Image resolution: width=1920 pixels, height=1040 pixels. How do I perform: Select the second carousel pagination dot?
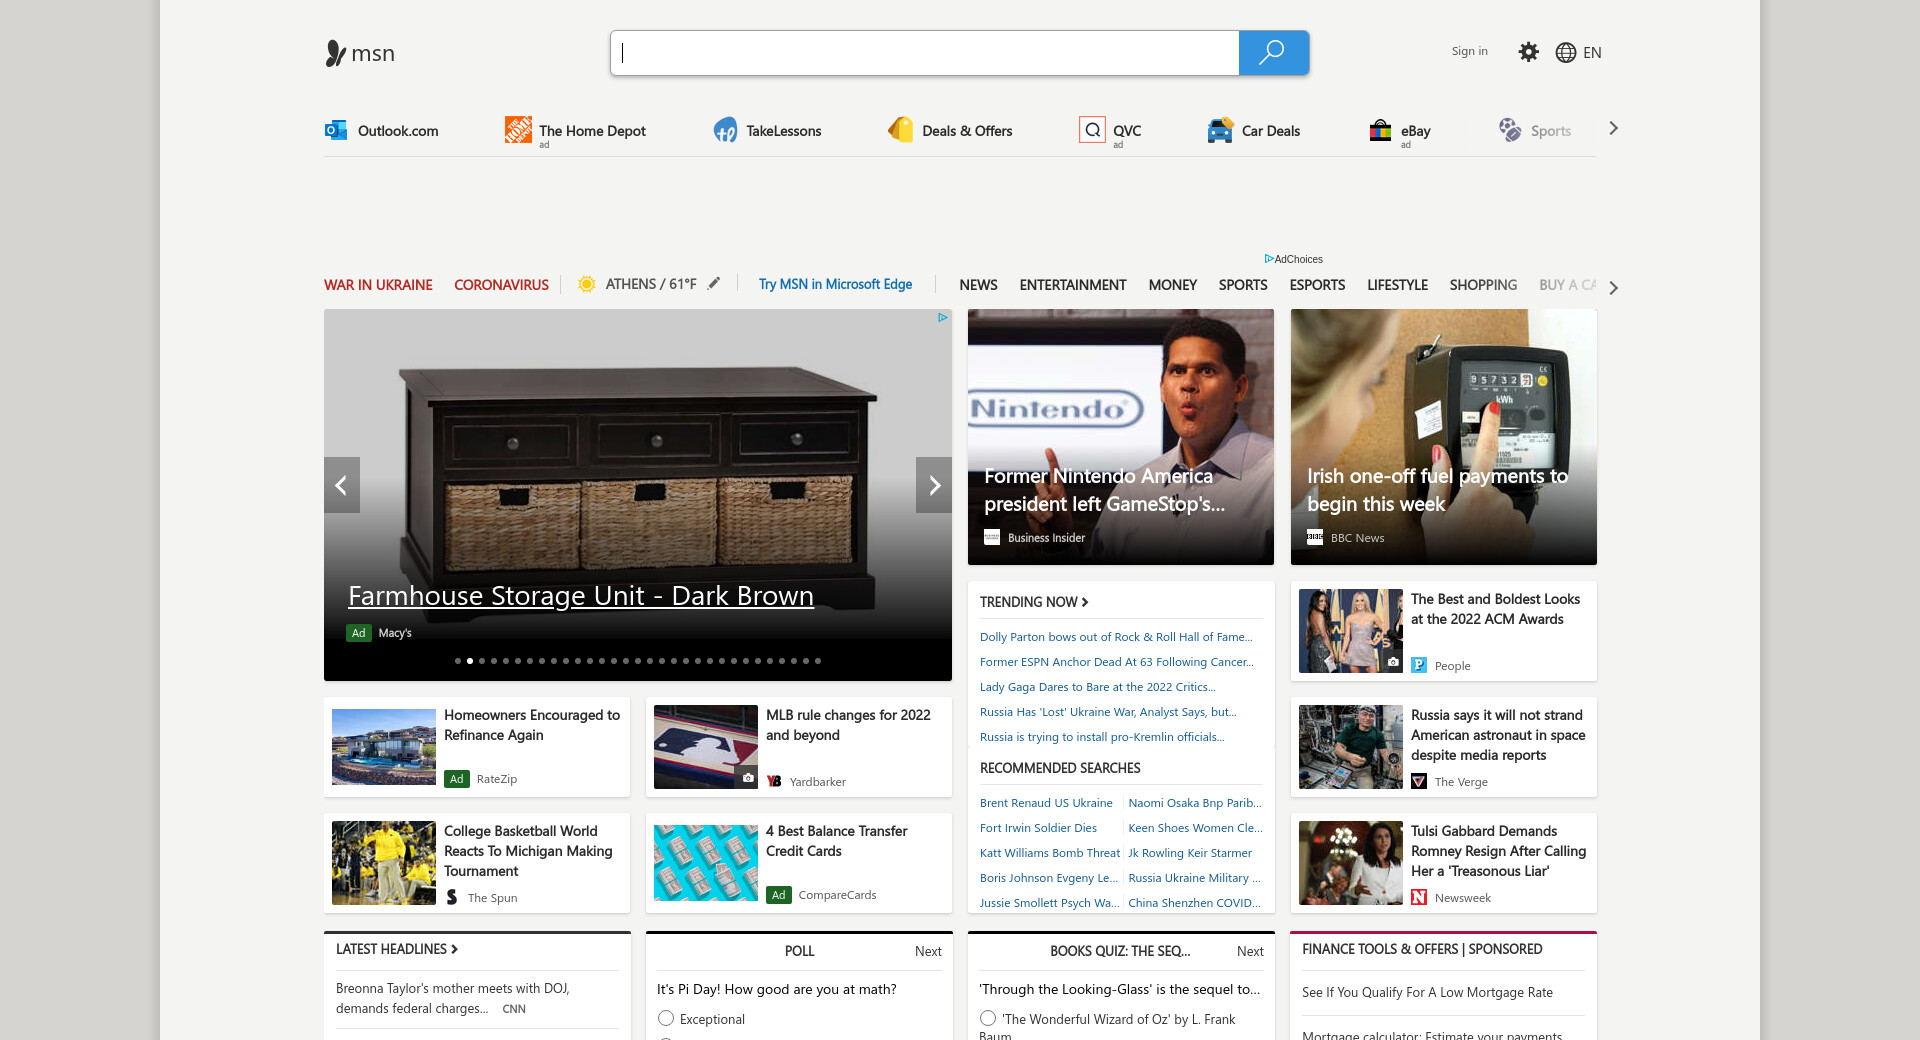[470, 661]
